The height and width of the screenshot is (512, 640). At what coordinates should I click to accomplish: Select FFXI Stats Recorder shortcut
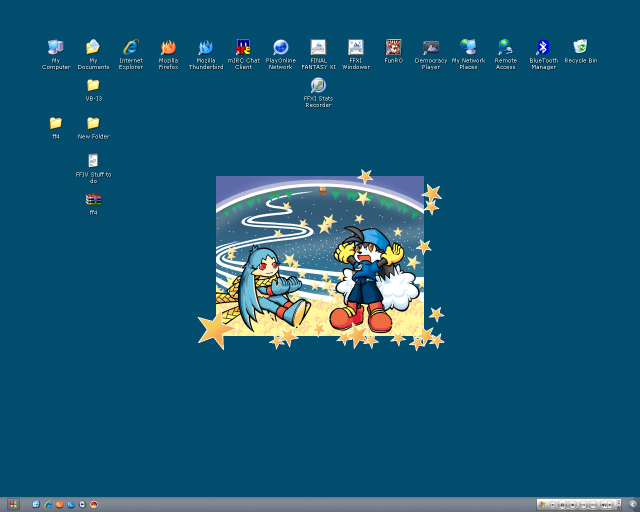[x=318, y=93]
